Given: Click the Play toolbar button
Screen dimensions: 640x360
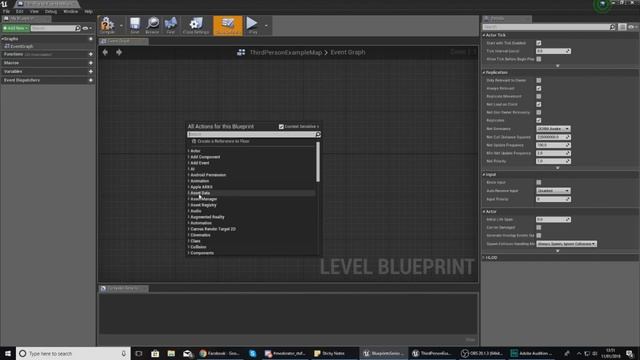Looking at the screenshot, I should point(252,25).
